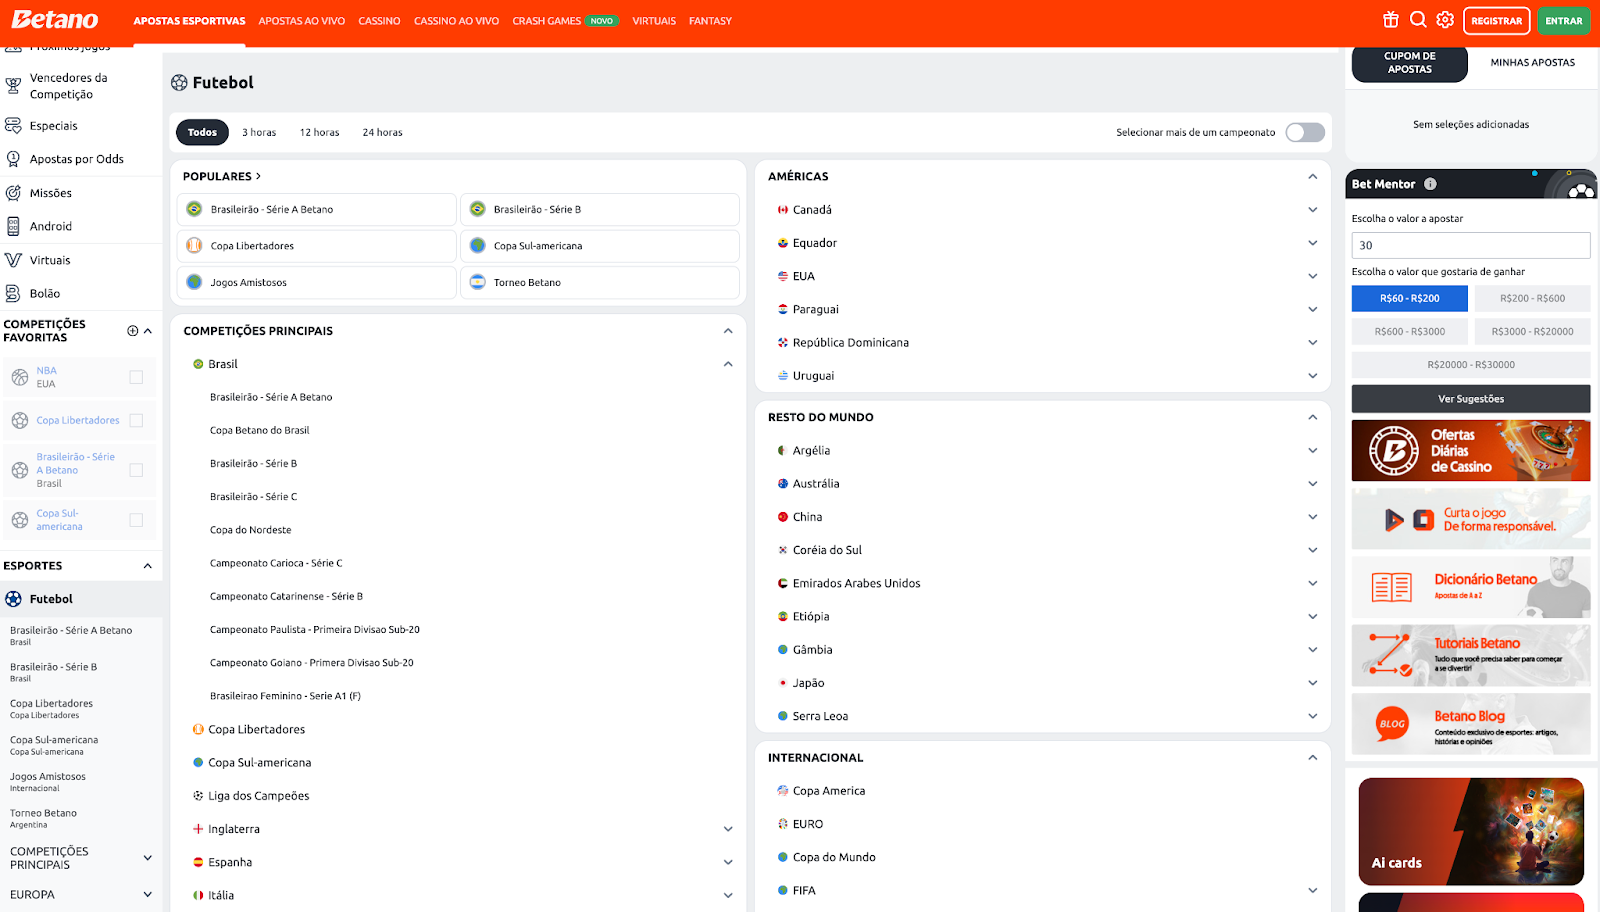Open the Populares heading link
Viewport: 1600px width, 912px height.
[x=222, y=176]
